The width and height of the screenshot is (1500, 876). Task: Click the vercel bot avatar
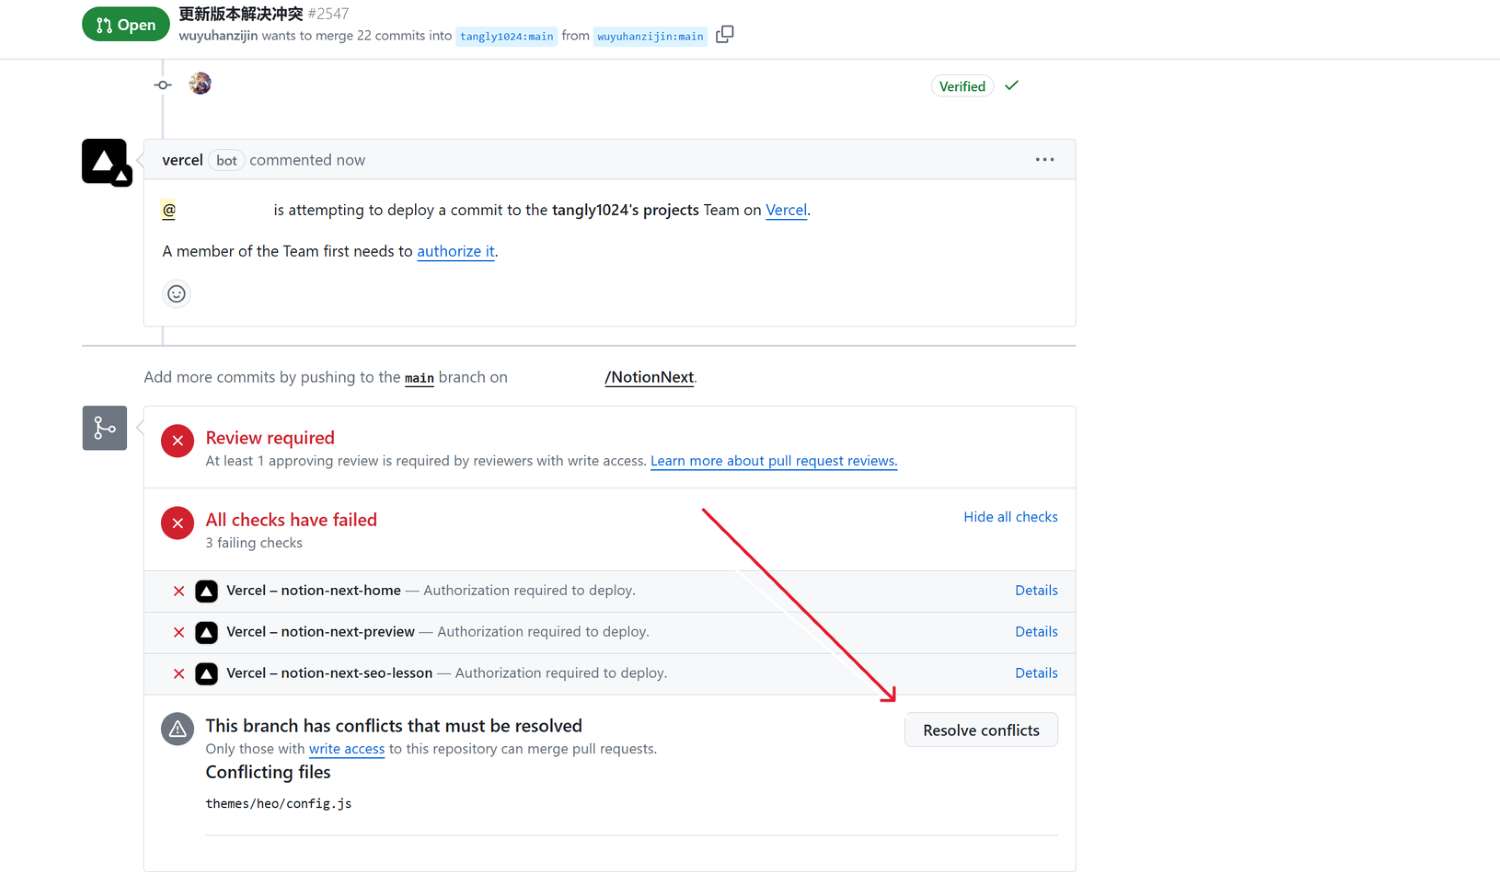[106, 162]
